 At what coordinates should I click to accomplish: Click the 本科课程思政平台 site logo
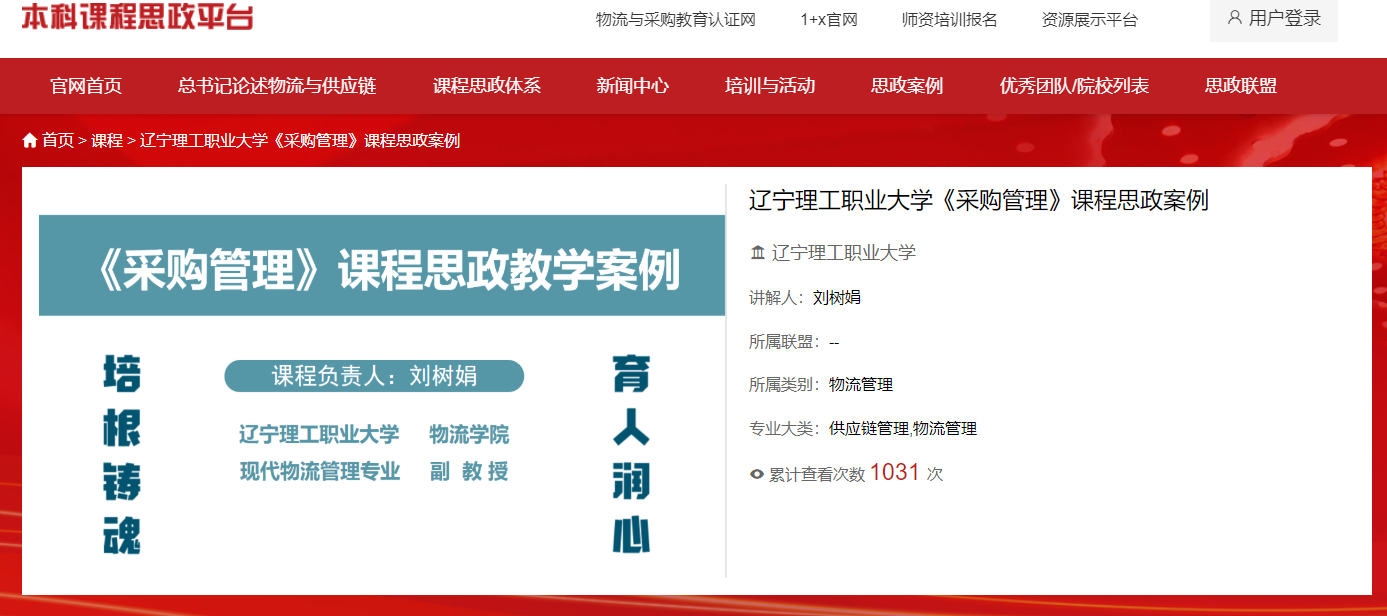pos(137,17)
